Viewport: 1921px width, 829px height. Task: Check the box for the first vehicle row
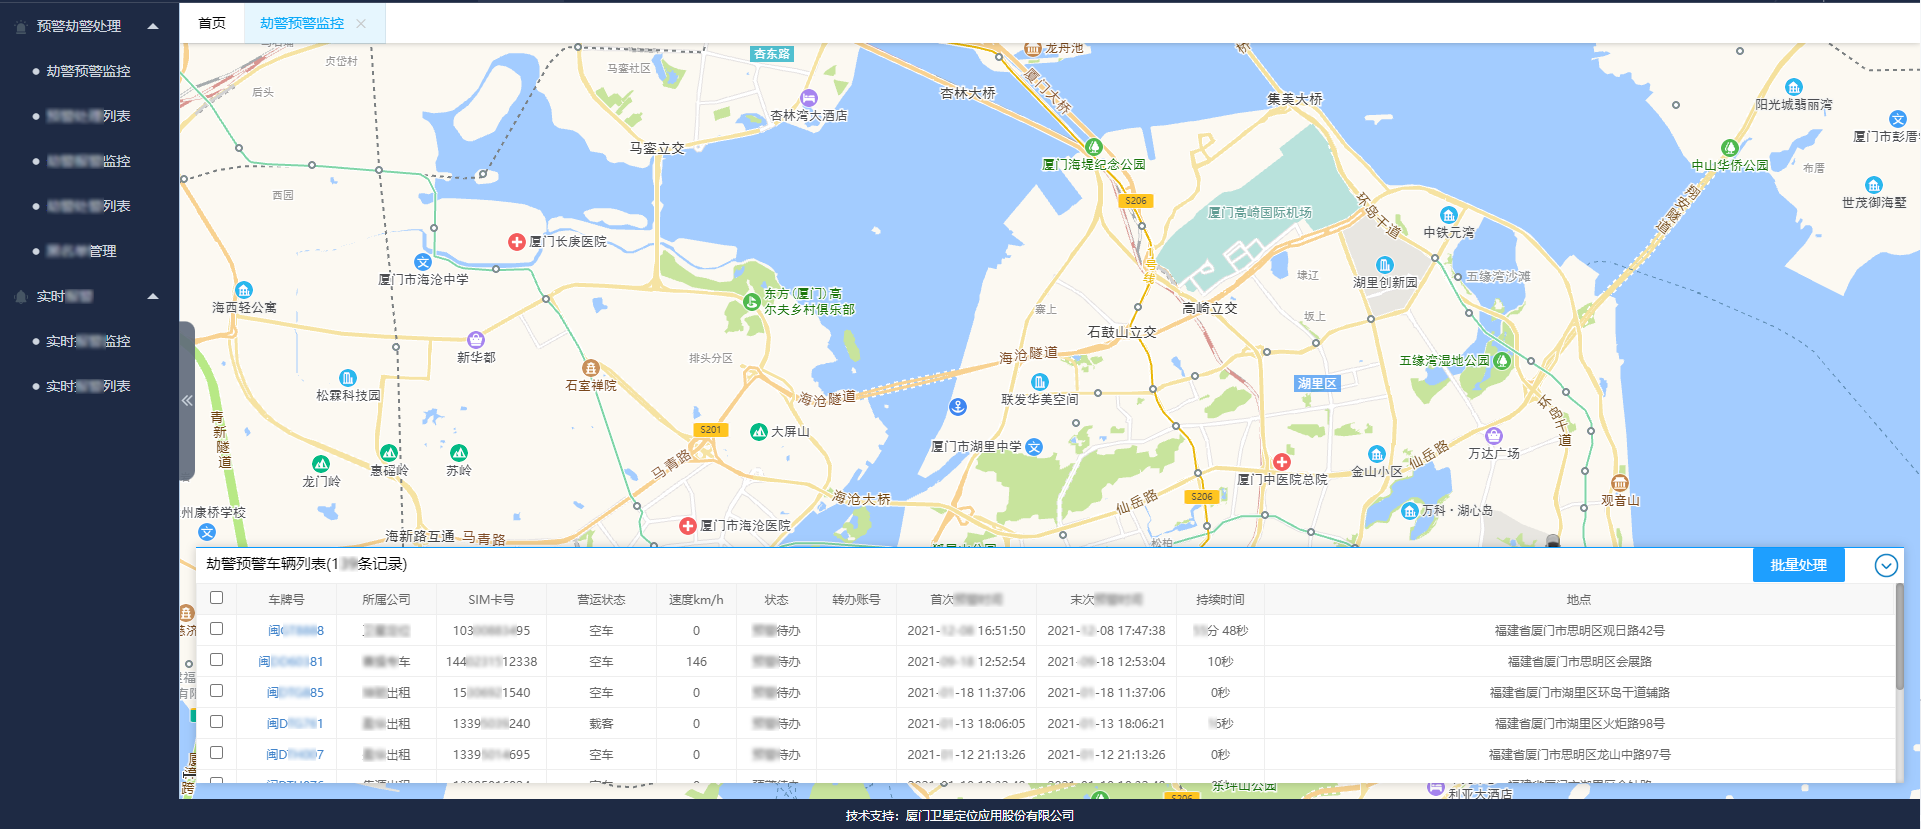[216, 629]
